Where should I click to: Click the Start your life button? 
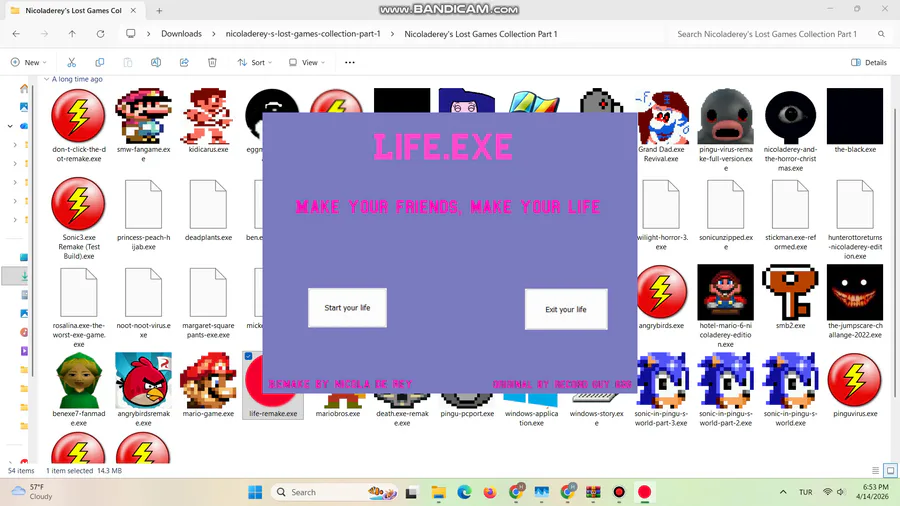(347, 308)
